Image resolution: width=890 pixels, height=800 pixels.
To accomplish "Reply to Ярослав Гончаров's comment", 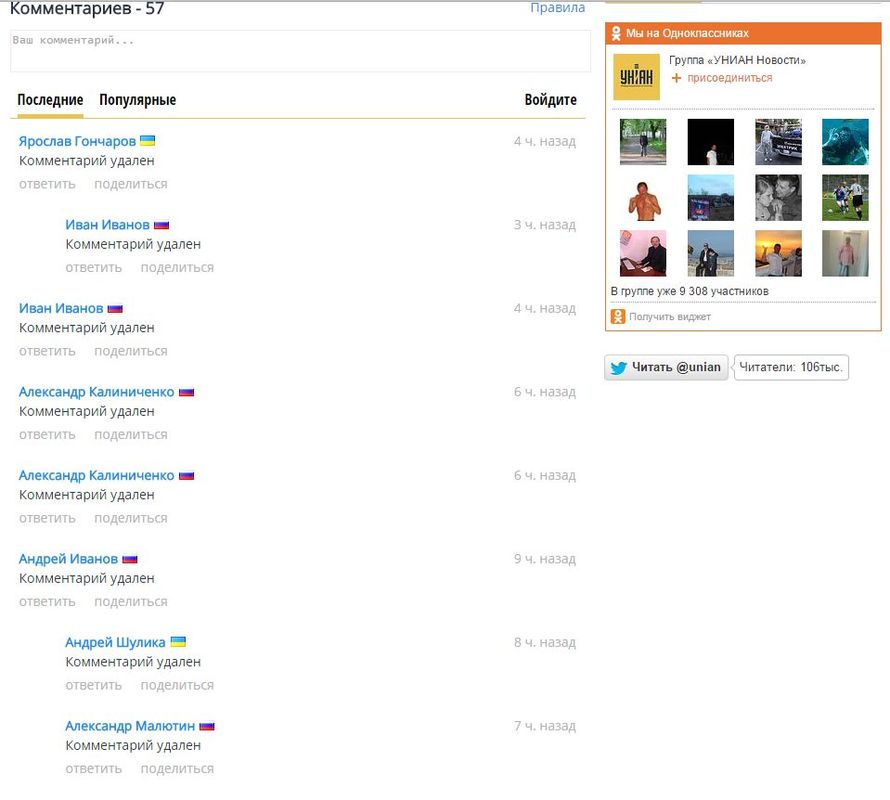I will coord(47,184).
